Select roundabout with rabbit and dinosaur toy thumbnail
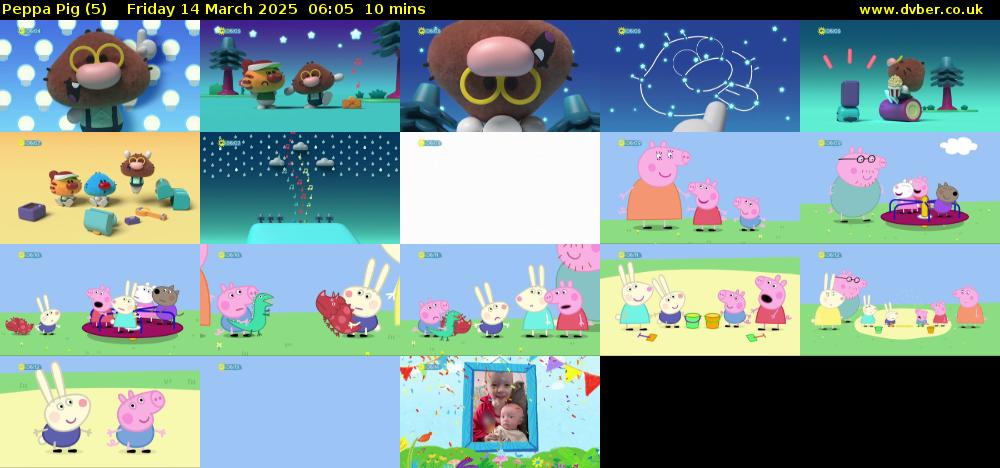Viewport: 1000px width, 468px height. point(100,300)
